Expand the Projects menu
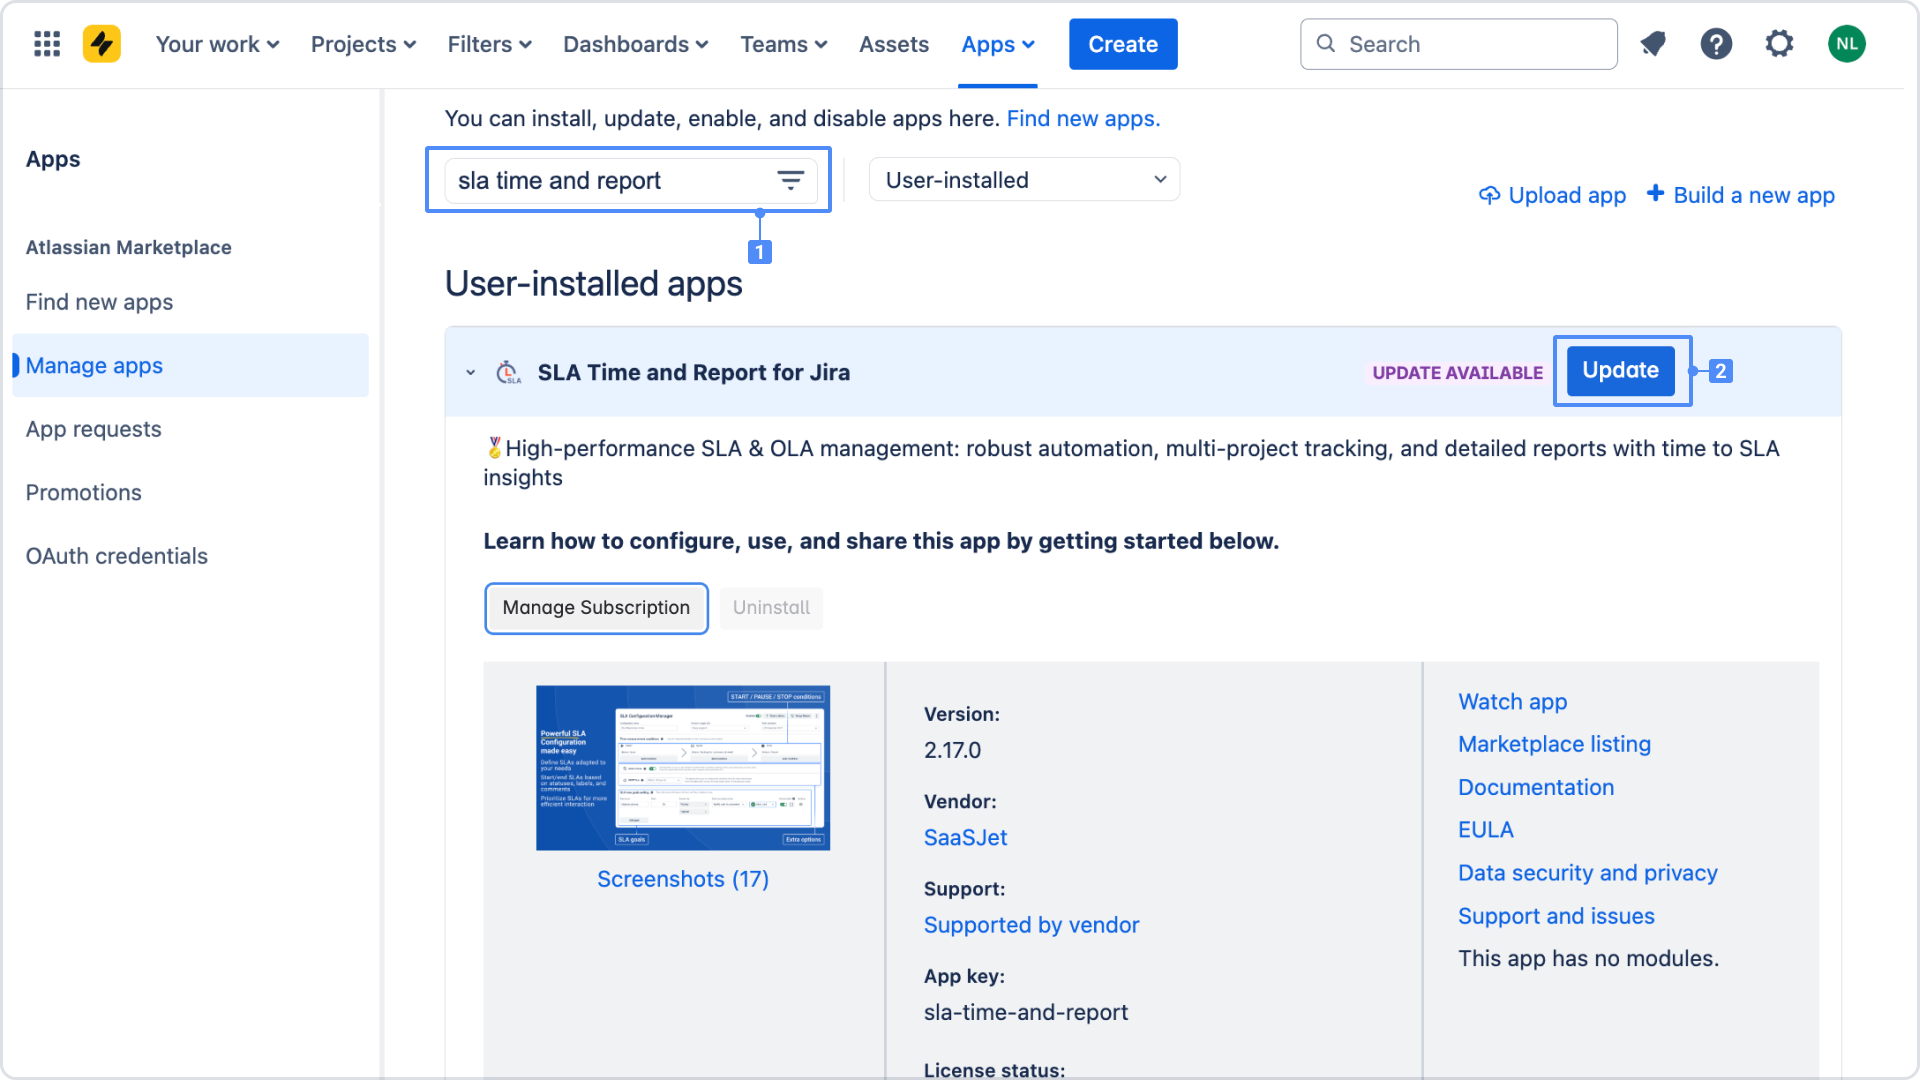 [x=363, y=44]
